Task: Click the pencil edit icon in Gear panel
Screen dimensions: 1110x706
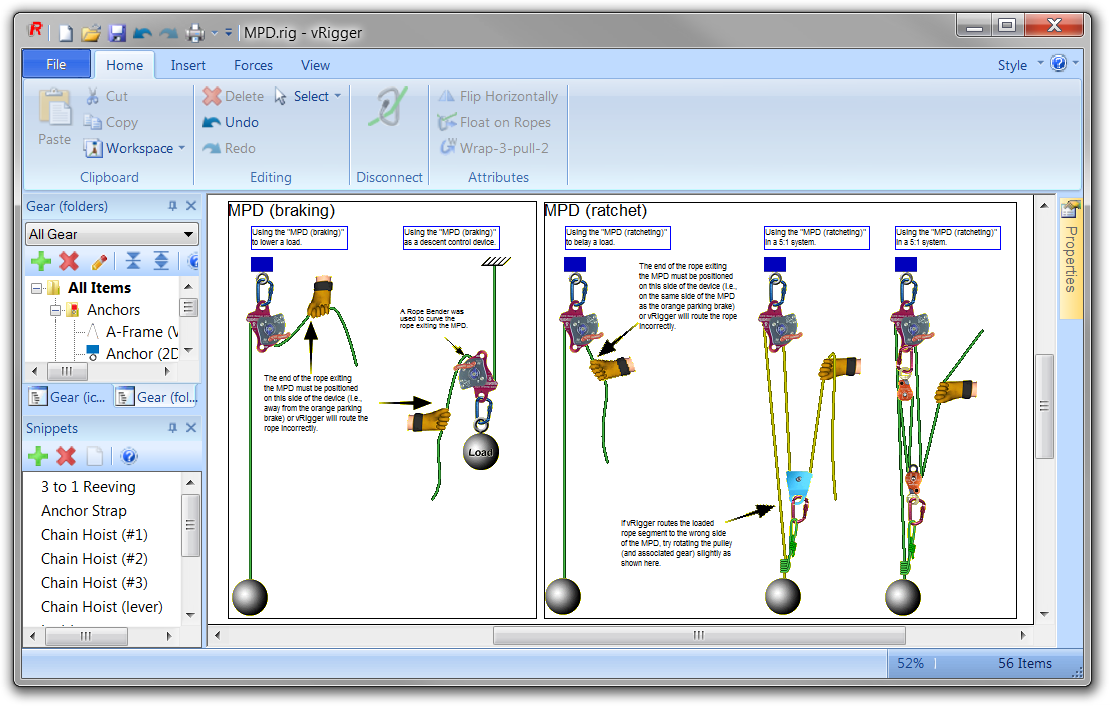Action: [99, 262]
